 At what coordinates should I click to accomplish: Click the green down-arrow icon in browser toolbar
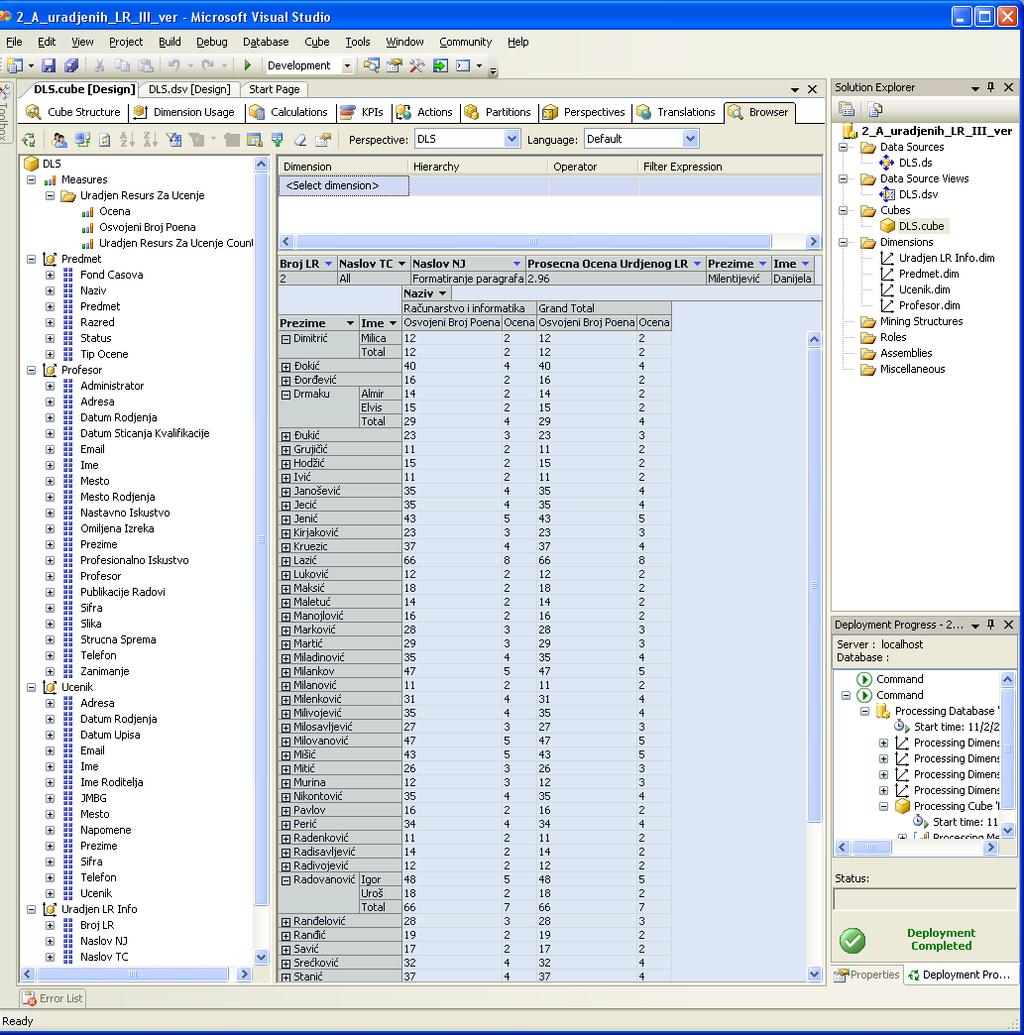click(277, 139)
